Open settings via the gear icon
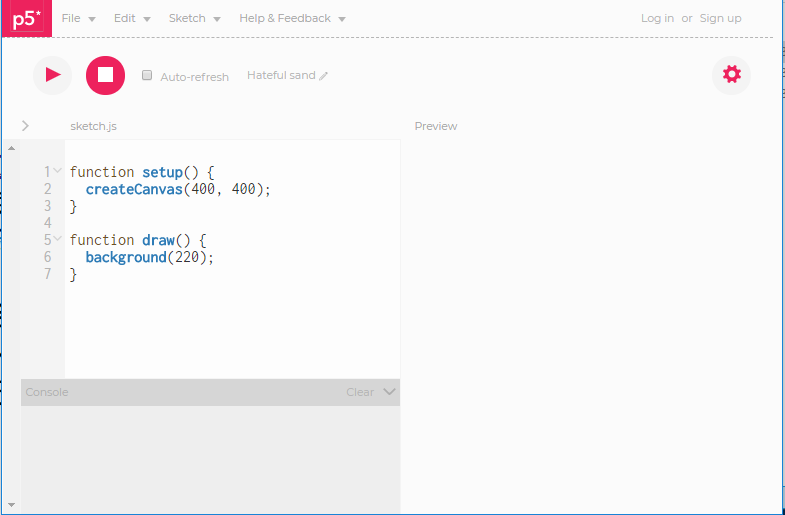 731,74
